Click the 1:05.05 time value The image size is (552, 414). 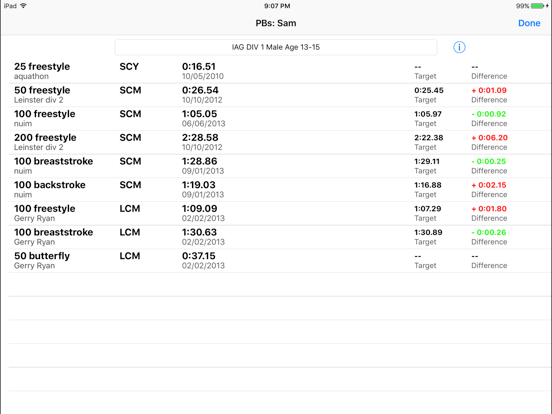(199, 114)
